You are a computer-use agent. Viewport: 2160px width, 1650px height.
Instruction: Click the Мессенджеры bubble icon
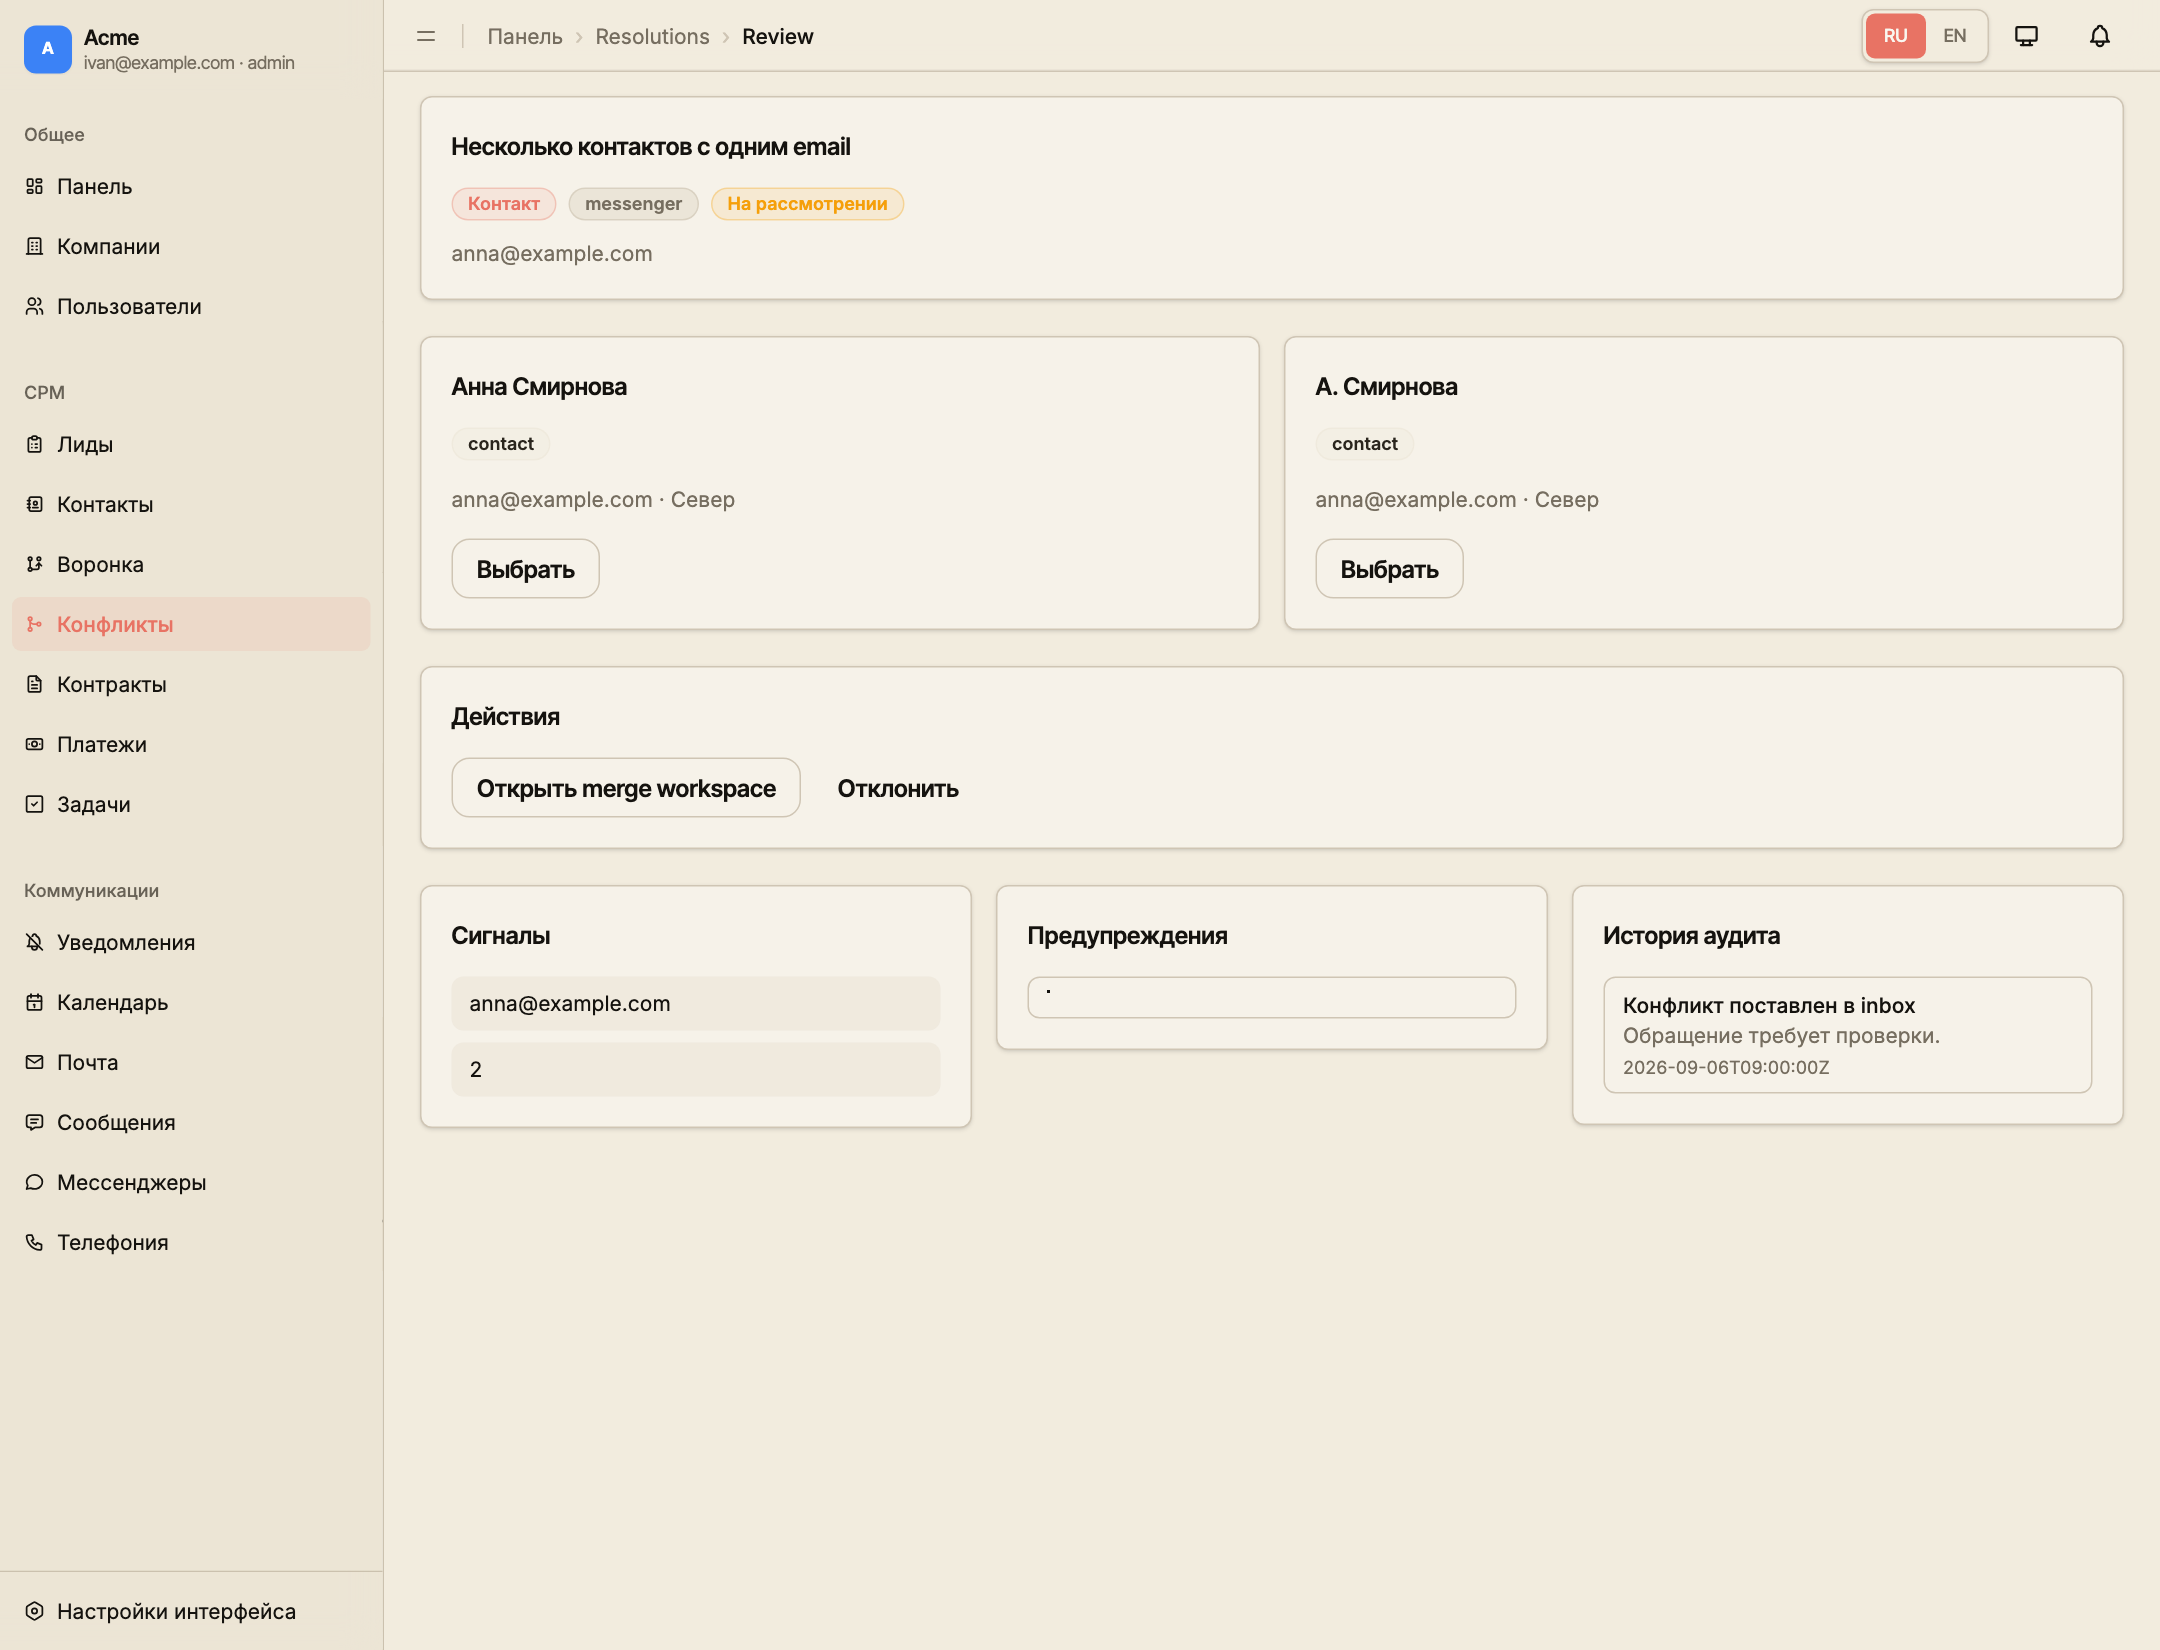point(35,1182)
